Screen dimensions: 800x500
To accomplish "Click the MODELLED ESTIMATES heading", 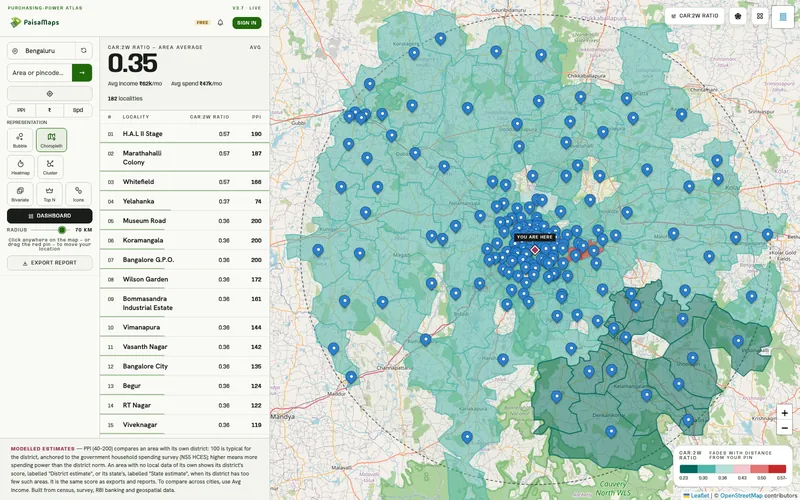I will click(x=42, y=449).
